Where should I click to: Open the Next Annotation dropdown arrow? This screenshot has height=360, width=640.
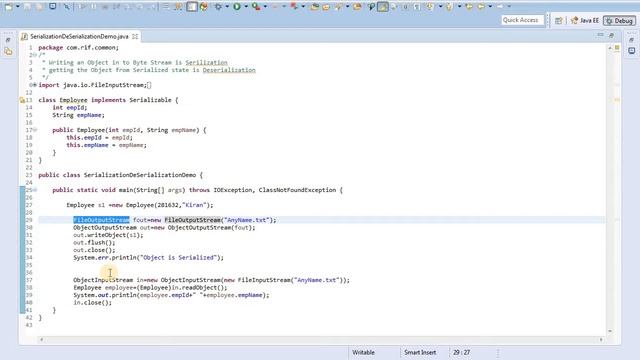tap(440, 7)
